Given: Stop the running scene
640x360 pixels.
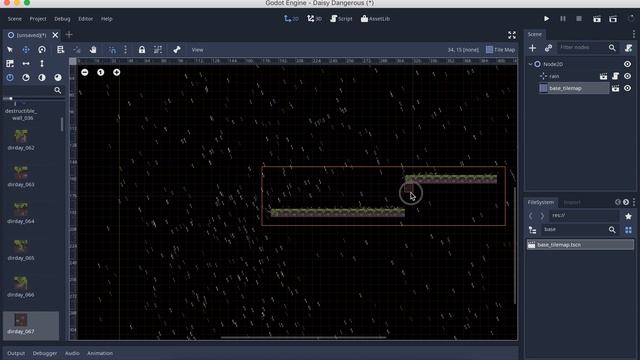Looking at the screenshot, I should click(x=579, y=19).
